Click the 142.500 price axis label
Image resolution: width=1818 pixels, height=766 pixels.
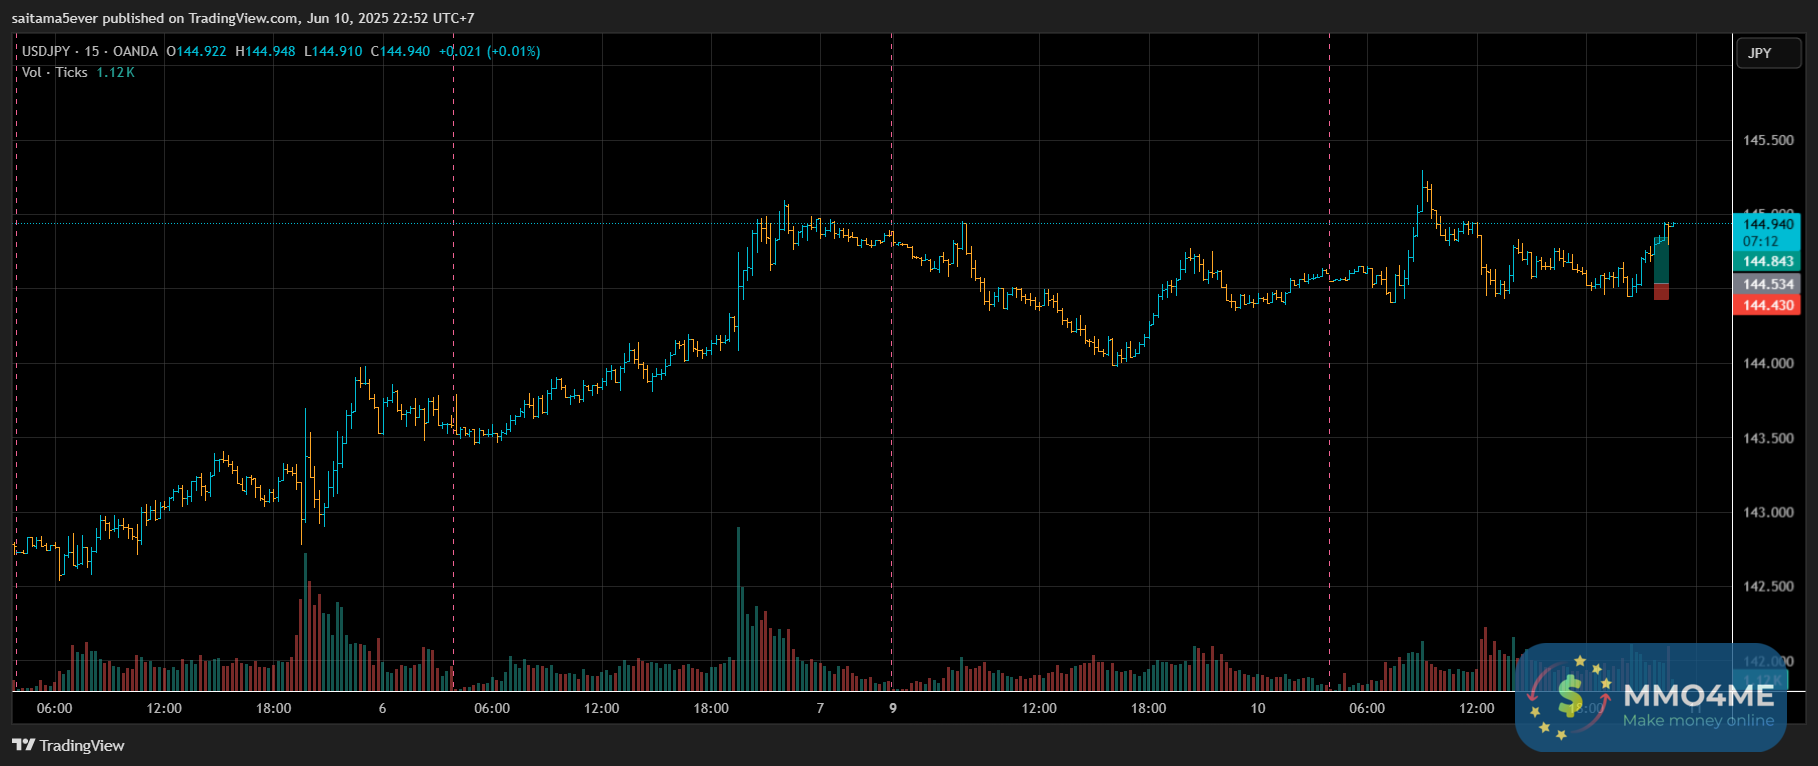click(1768, 586)
